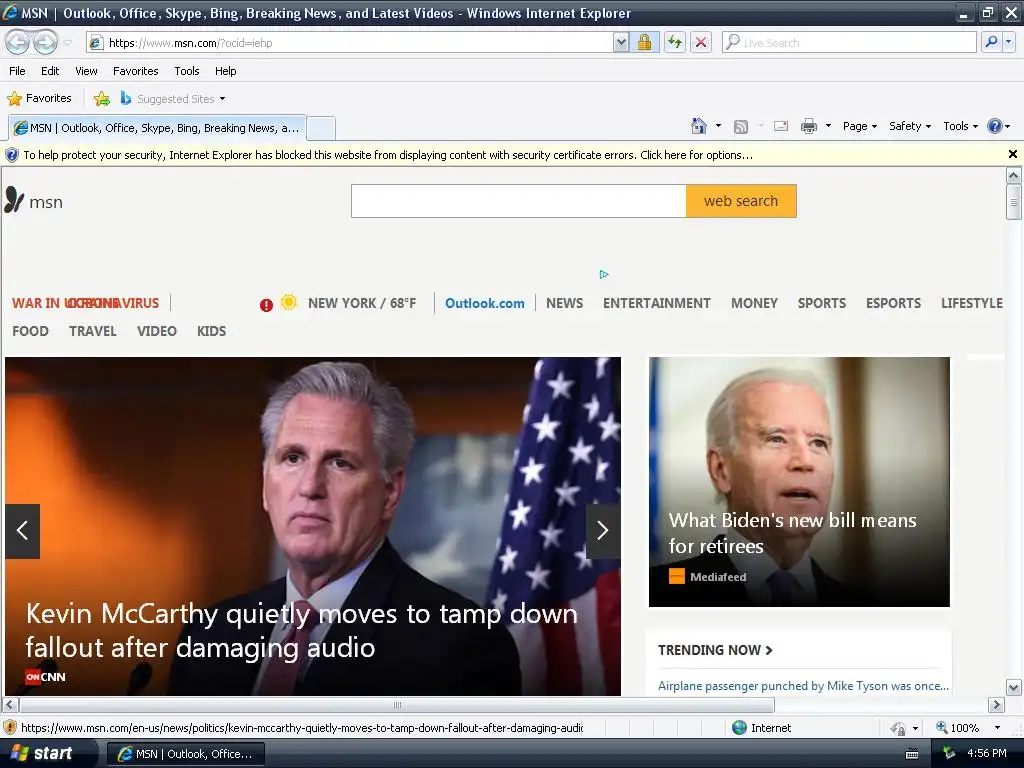Go to the TRAVEL section

93,331
